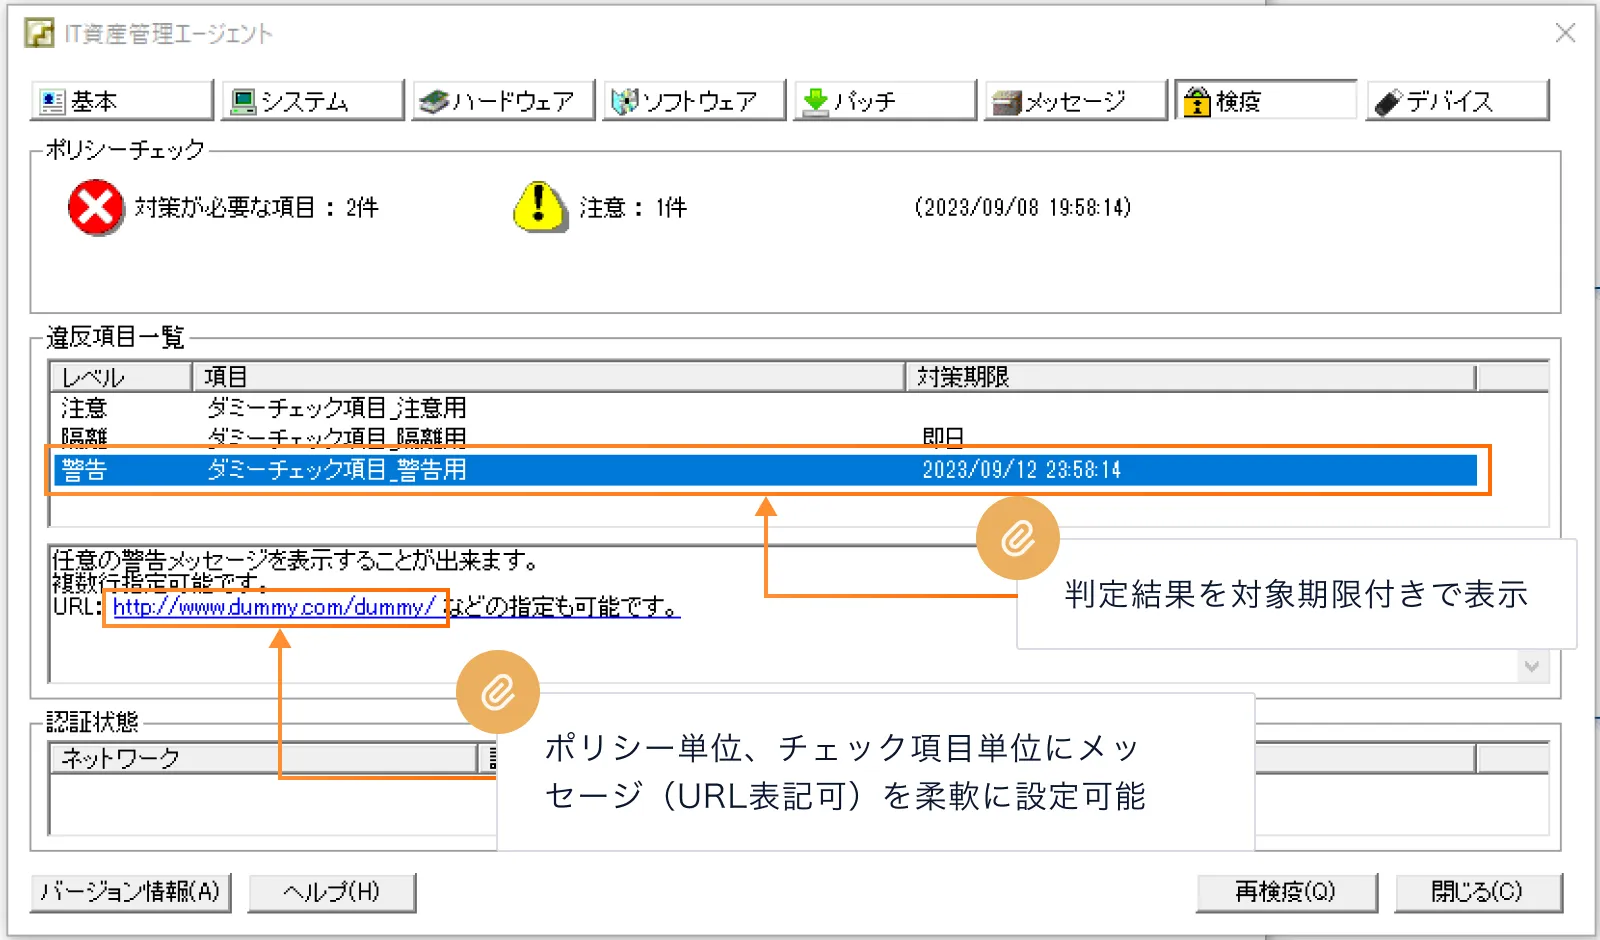
Task: Click the 注意：1件 count text
Action: click(633, 207)
